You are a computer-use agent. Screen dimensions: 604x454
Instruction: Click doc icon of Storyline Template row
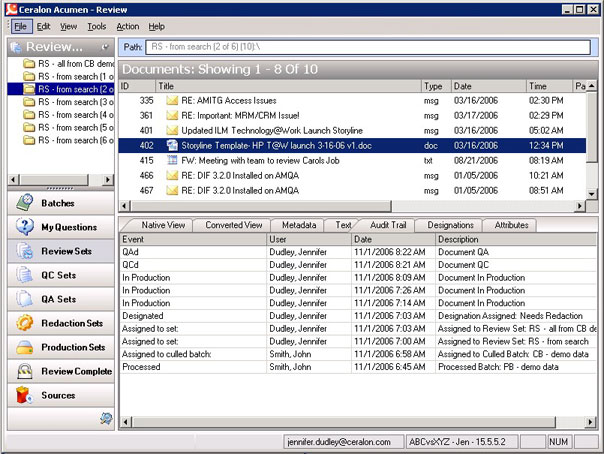point(172,146)
